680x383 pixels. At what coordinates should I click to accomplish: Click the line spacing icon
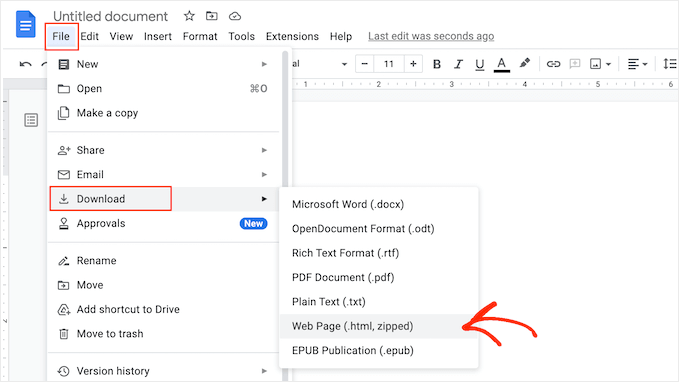670,64
